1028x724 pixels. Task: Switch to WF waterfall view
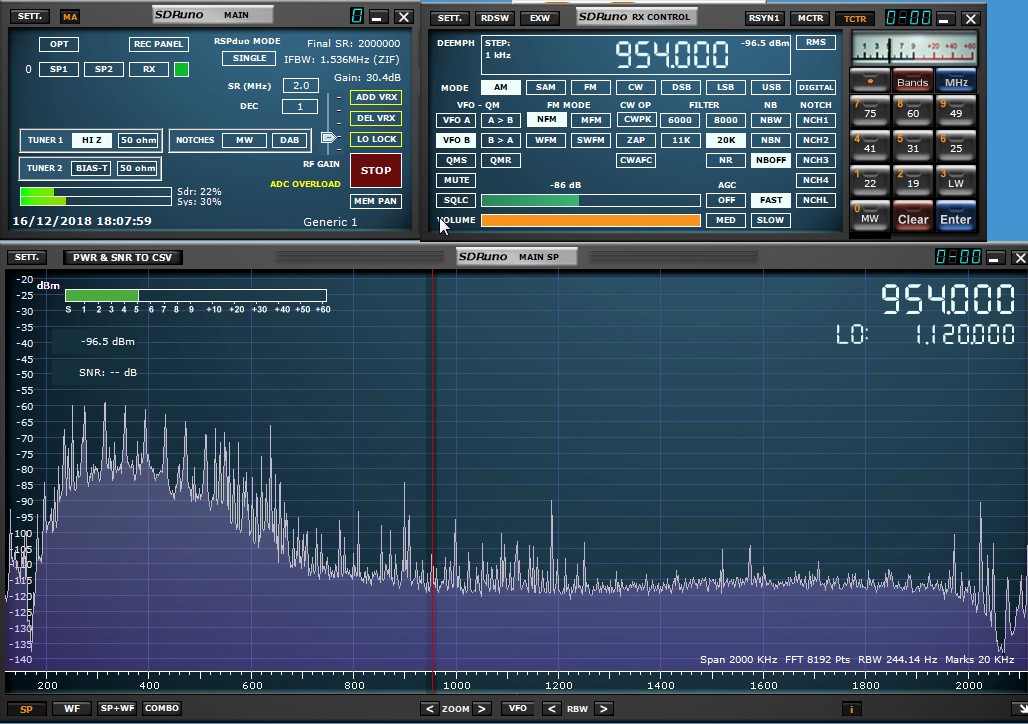coord(72,708)
